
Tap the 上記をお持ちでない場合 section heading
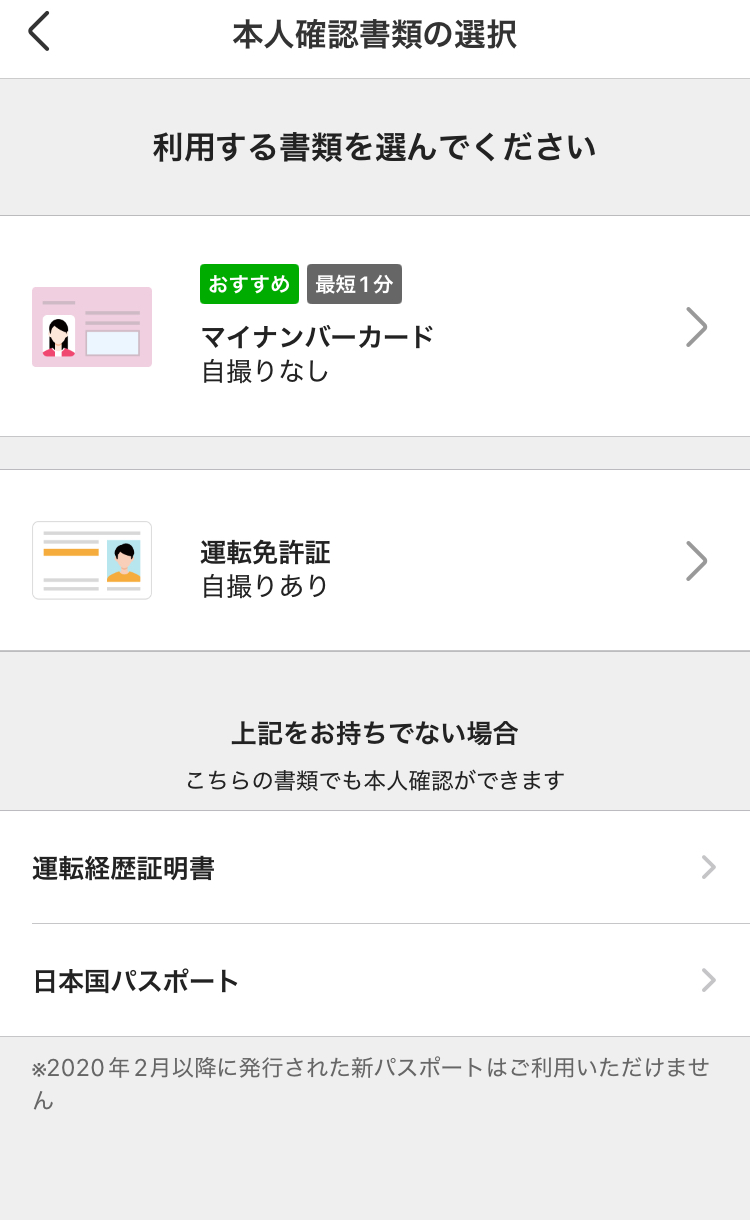tap(374, 734)
